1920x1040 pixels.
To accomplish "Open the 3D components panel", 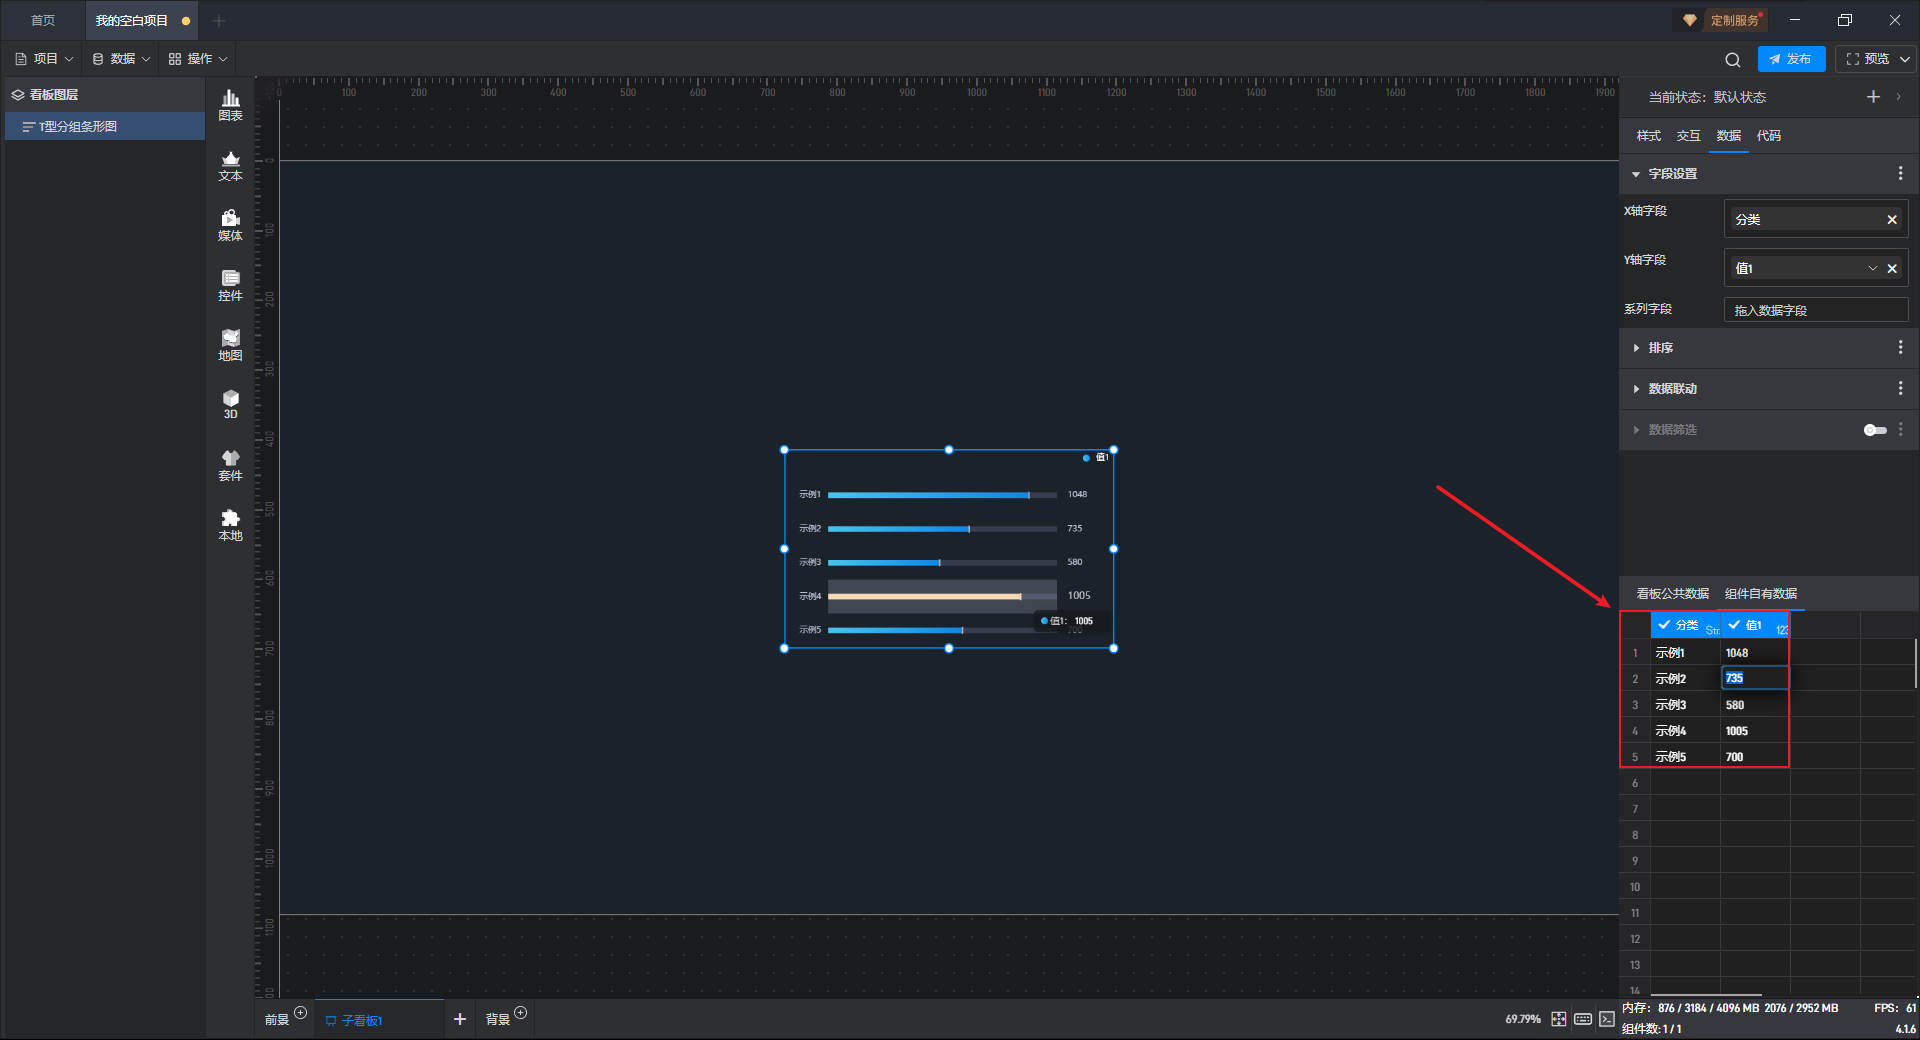I will point(230,404).
